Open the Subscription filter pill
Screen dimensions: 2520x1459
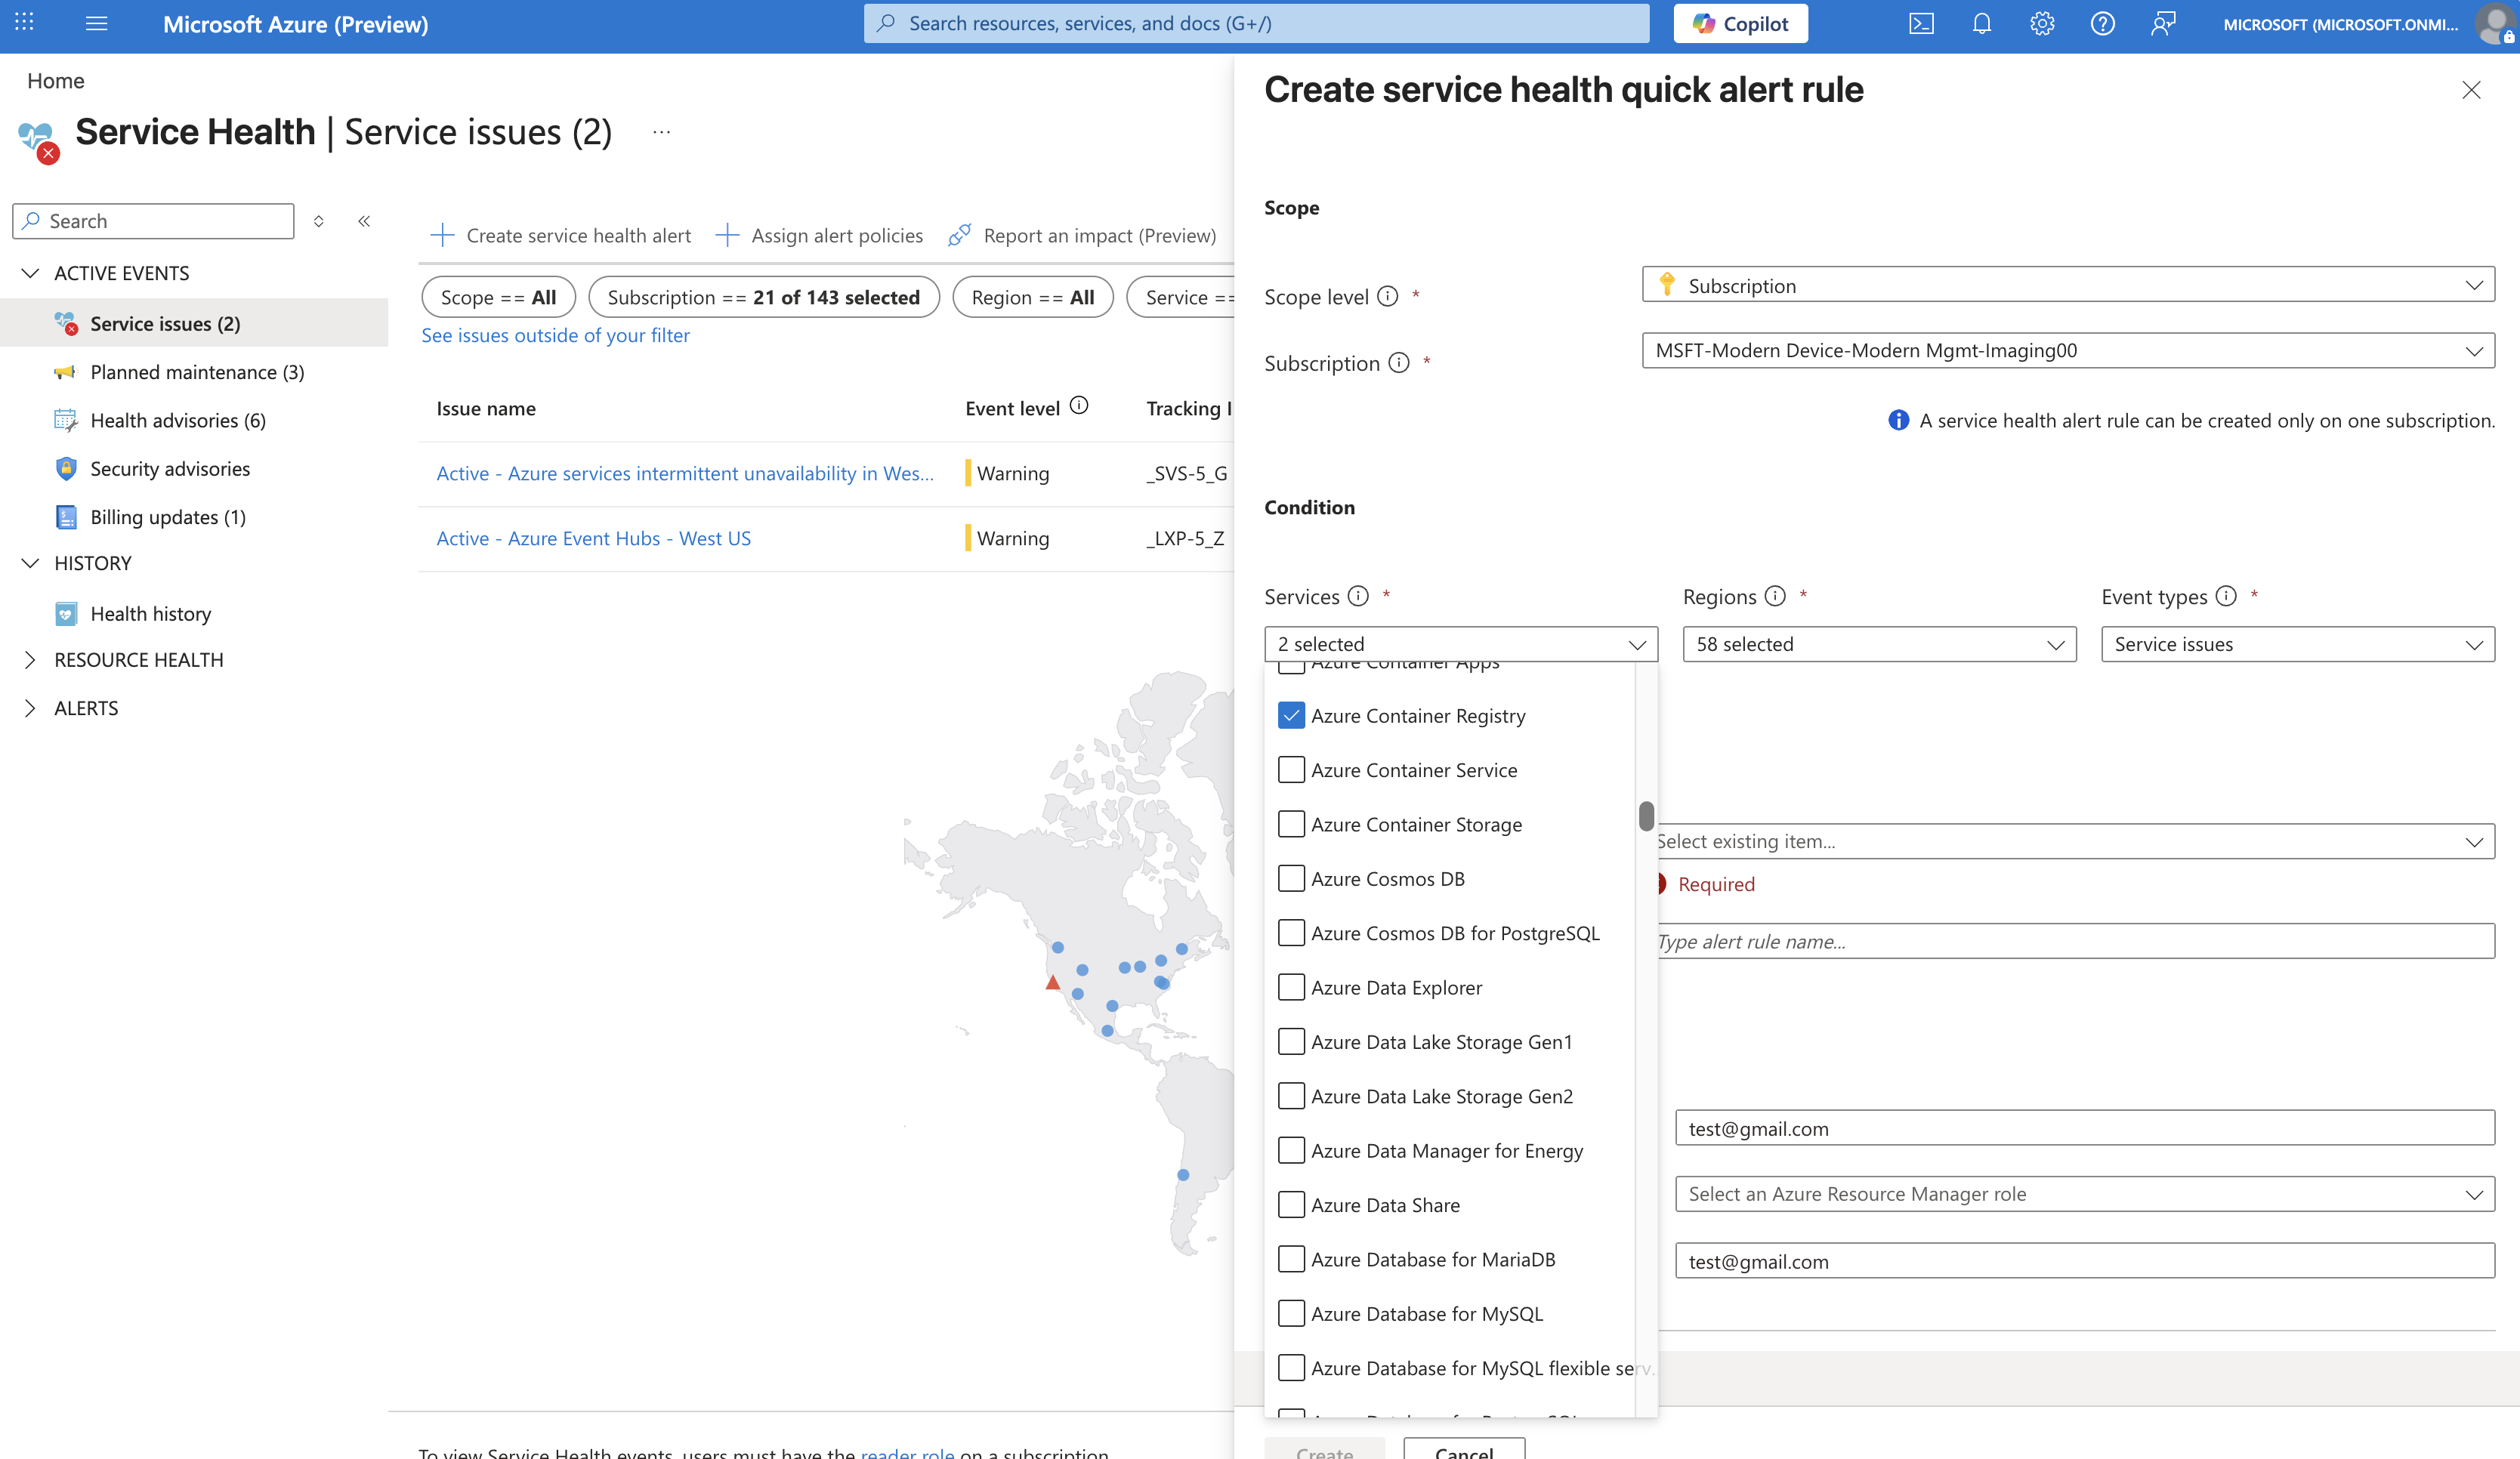(764, 297)
